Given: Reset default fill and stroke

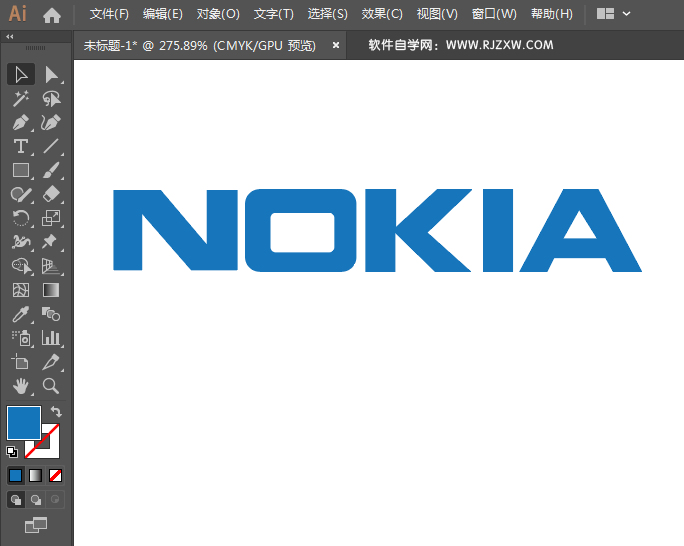Looking at the screenshot, I should [x=12, y=452].
